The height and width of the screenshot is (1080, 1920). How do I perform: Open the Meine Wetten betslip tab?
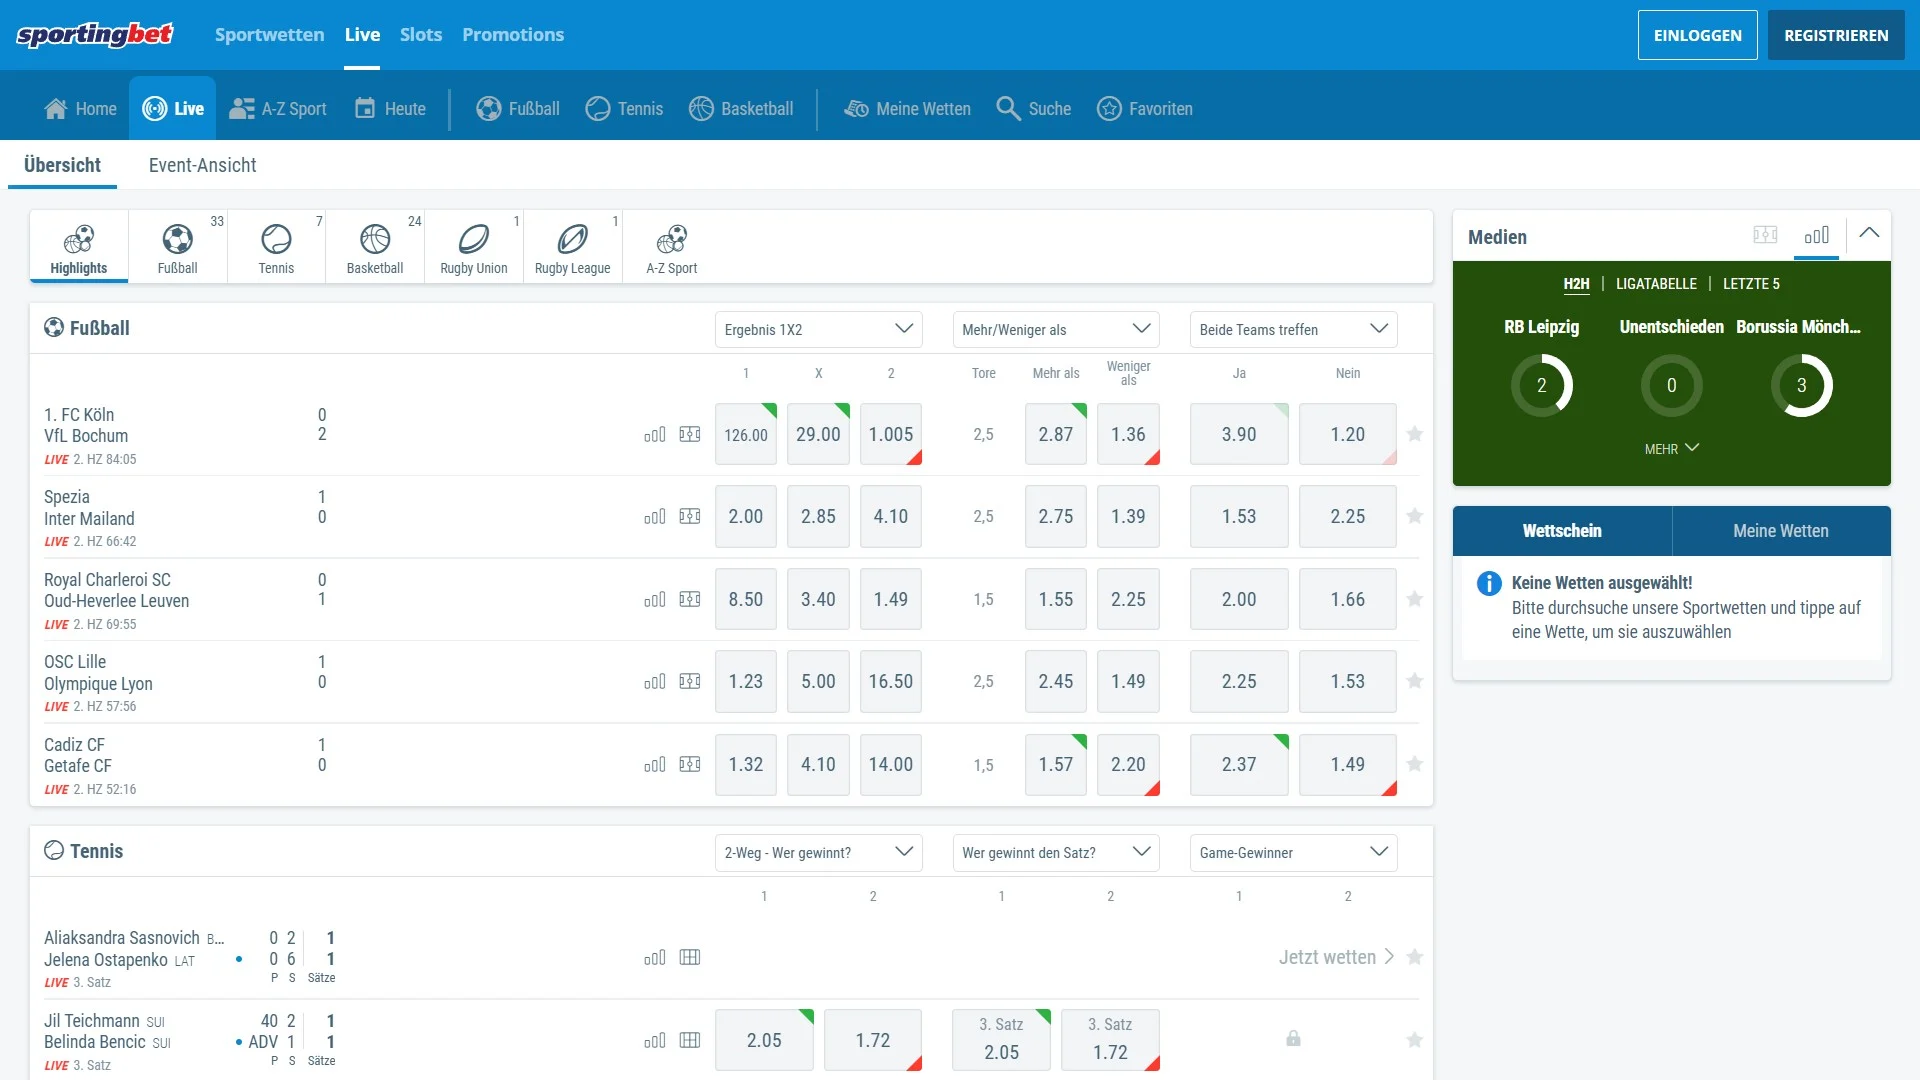[1780, 531]
